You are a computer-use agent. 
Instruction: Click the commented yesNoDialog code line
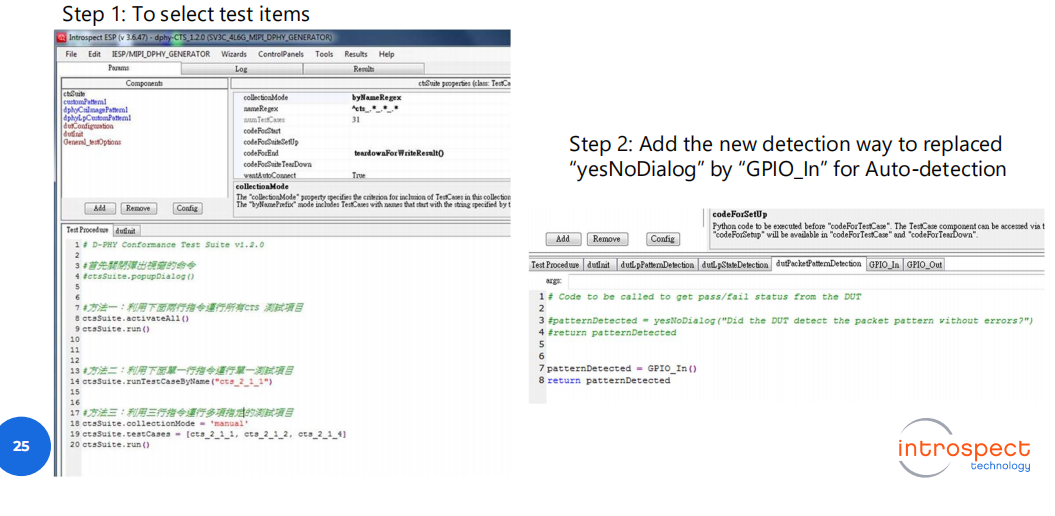pyautogui.click(x=790, y=321)
